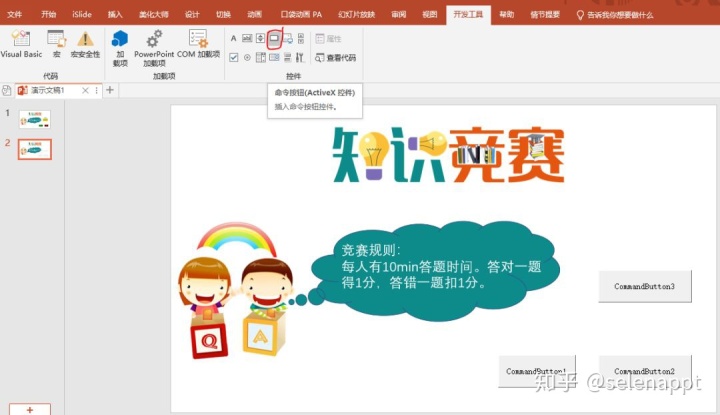This screenshot has width=720, height=415.
Task: Select the cartoon children Q&A picture
Action: pyautogui.click(x=236, y=290)
